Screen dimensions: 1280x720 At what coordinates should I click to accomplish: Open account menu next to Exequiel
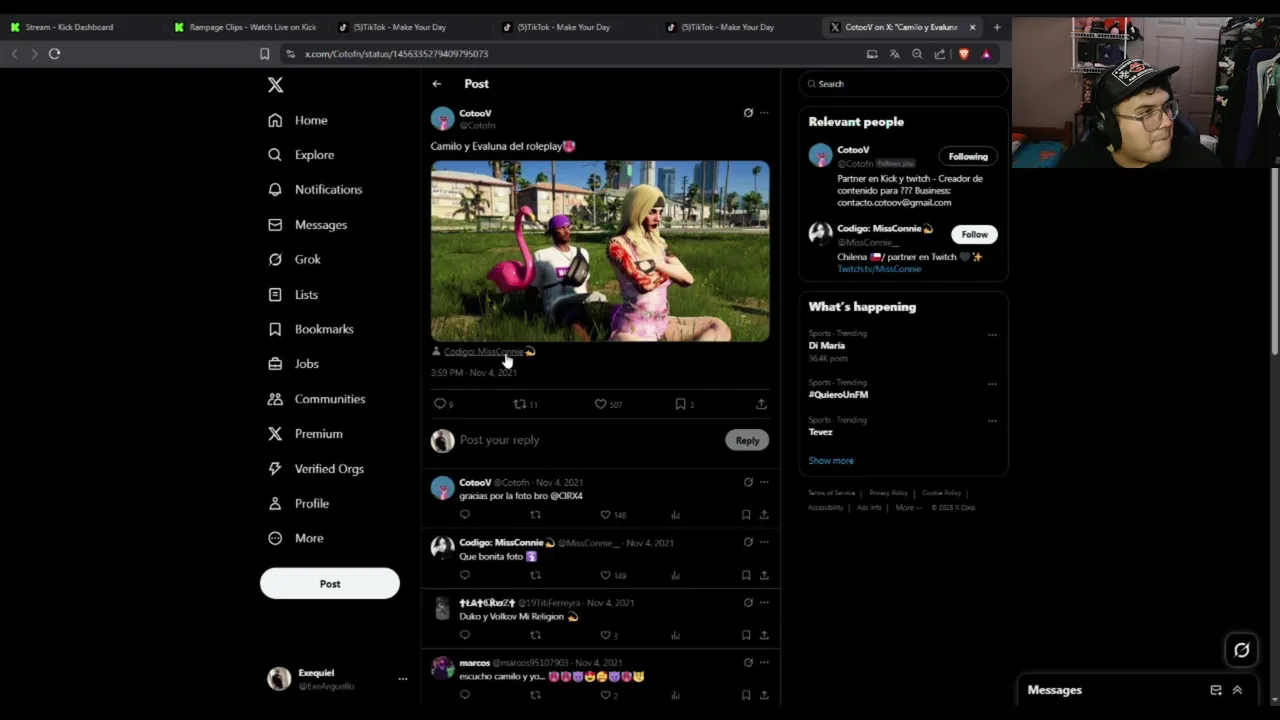pos(403,679)
